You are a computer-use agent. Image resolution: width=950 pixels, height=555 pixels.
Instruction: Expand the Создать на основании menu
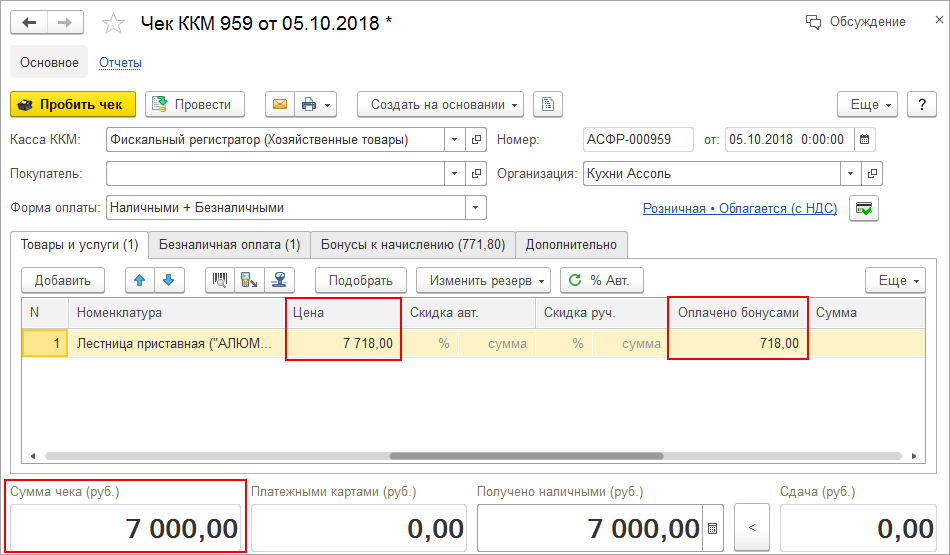[x=440, y=104]
